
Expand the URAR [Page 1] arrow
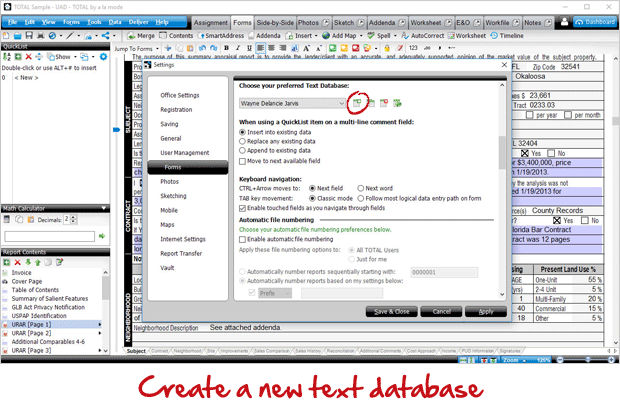coord(100,325)
